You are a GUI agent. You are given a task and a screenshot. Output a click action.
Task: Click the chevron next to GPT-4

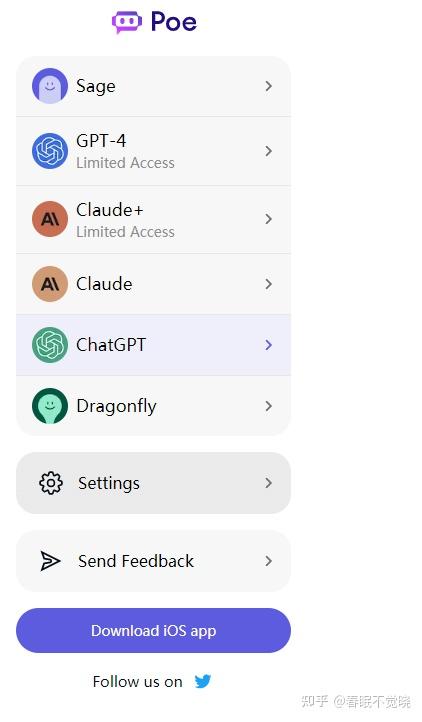(x=269, y=151)
